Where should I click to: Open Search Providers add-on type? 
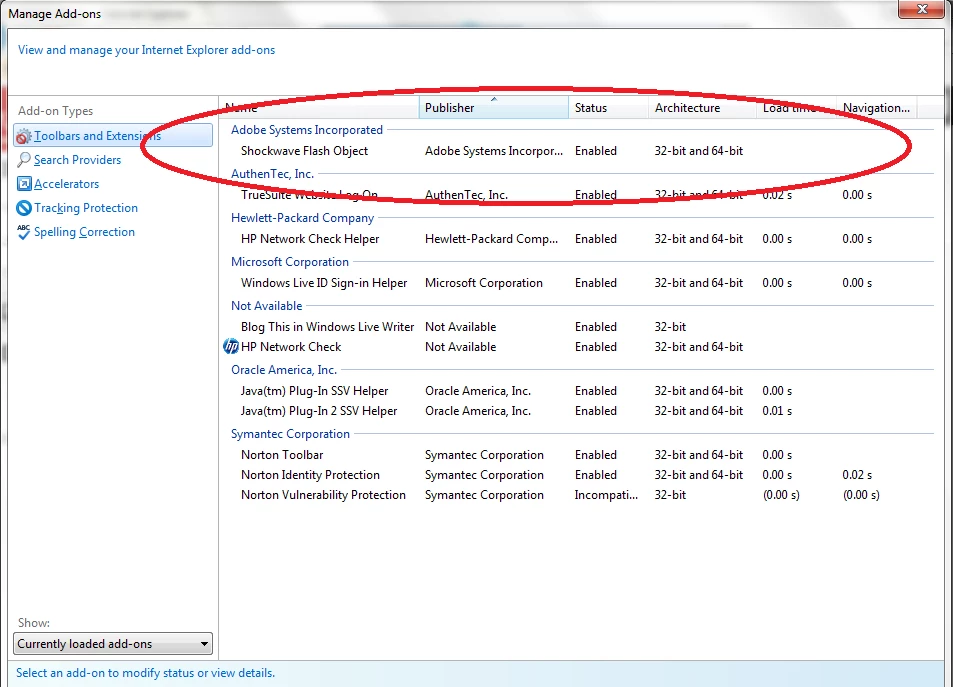77,160
